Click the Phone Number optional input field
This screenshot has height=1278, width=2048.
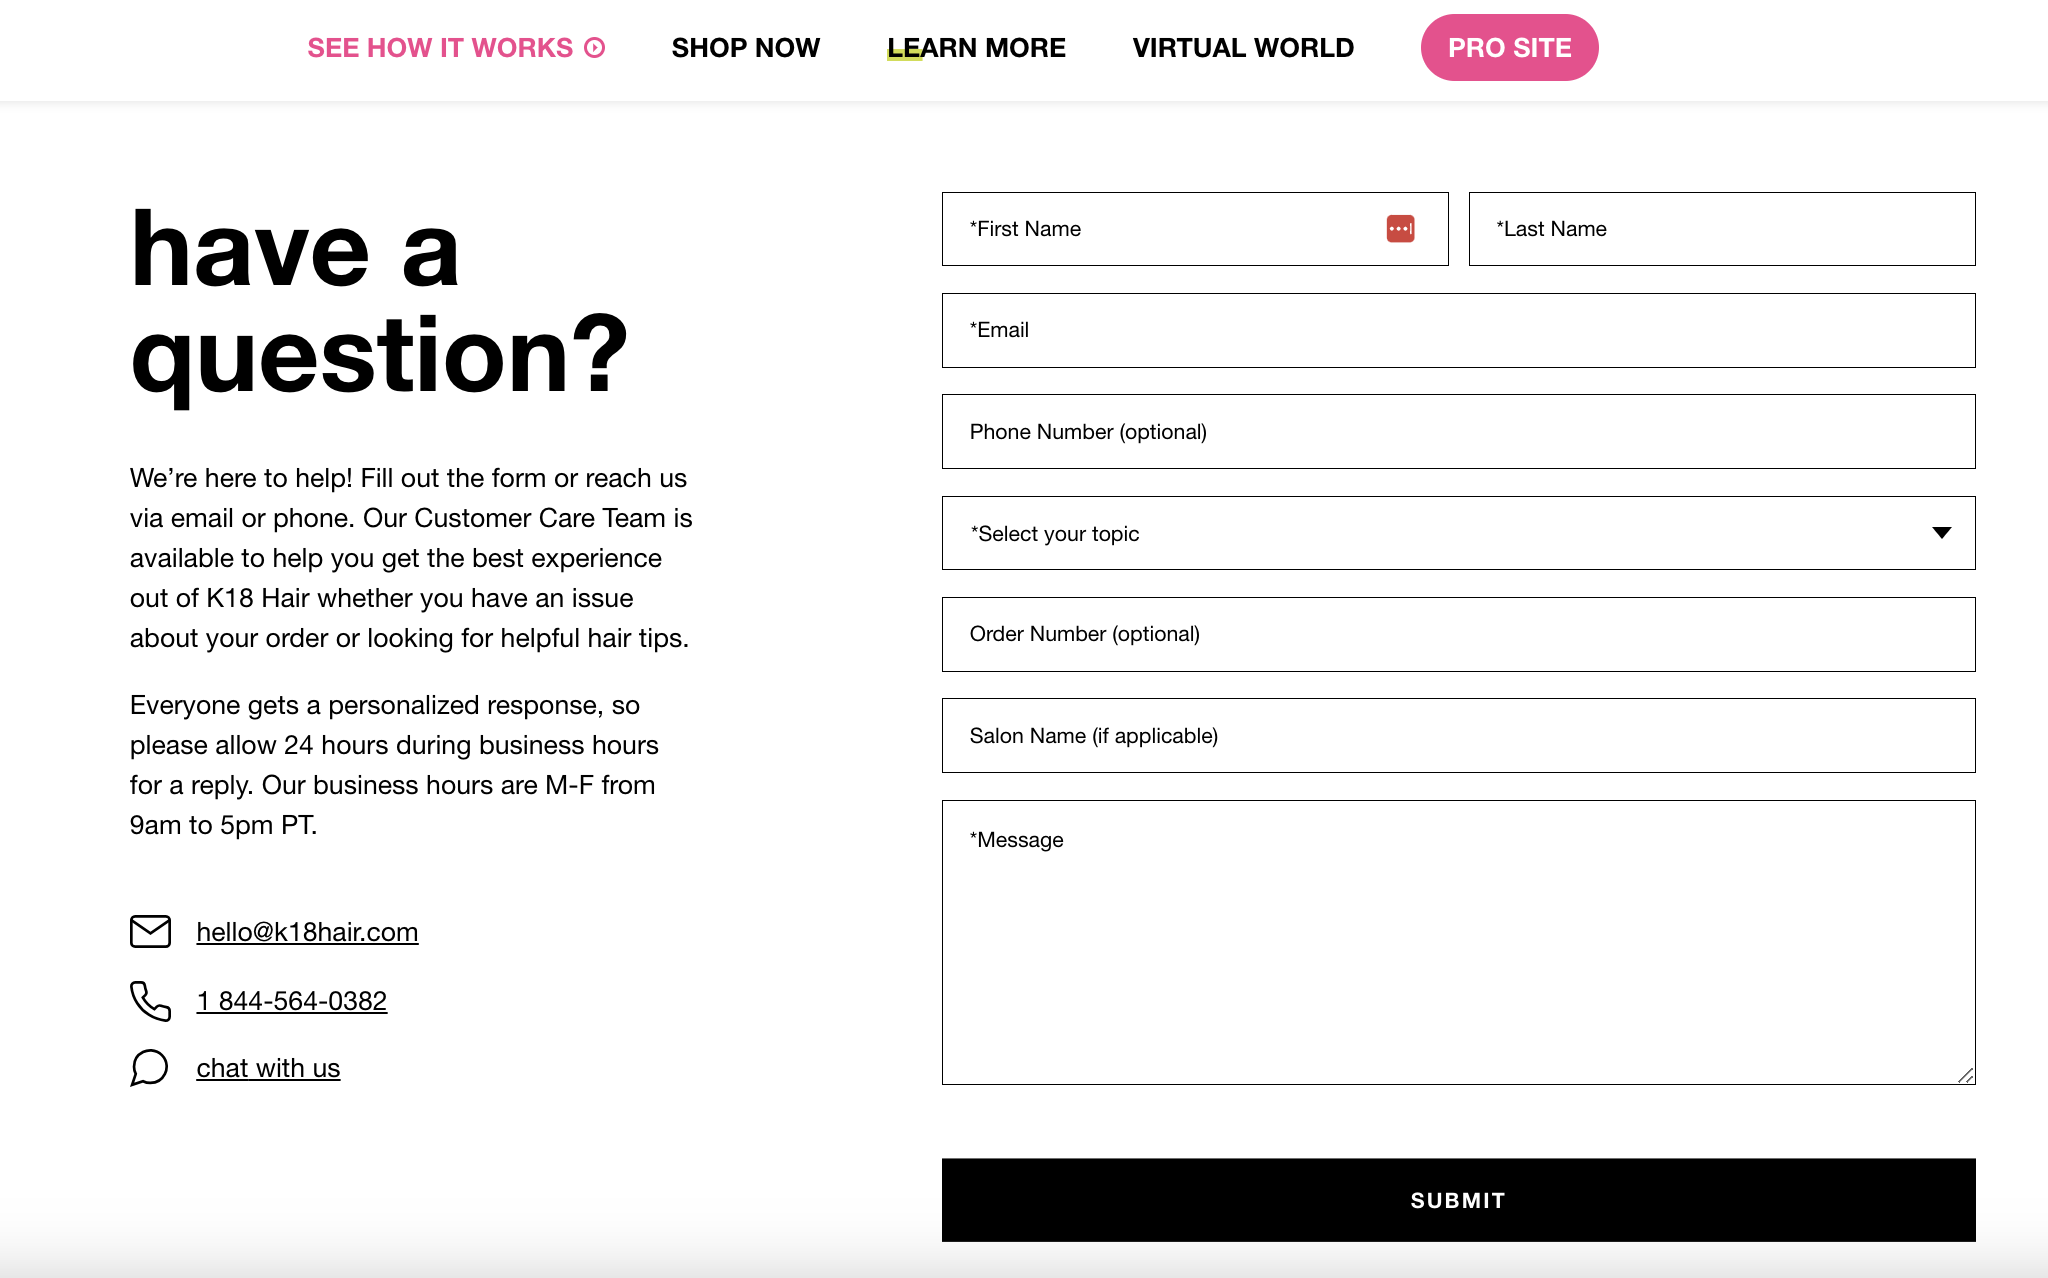[1458, 431]
